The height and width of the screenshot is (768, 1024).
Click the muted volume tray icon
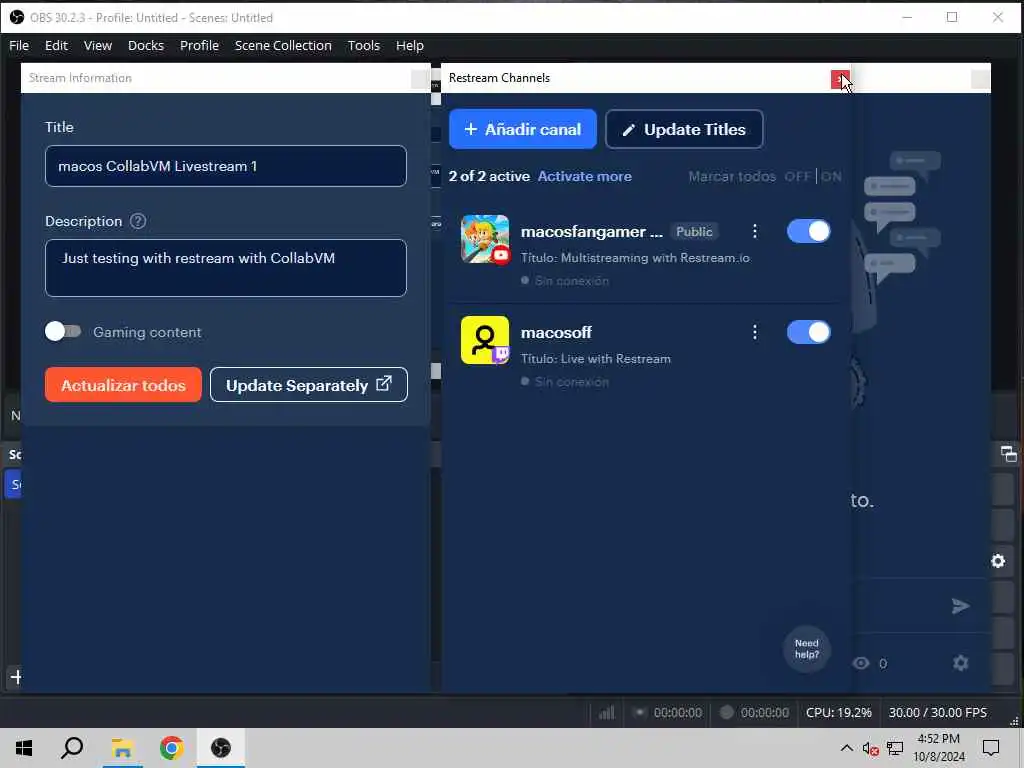(870, 748)
